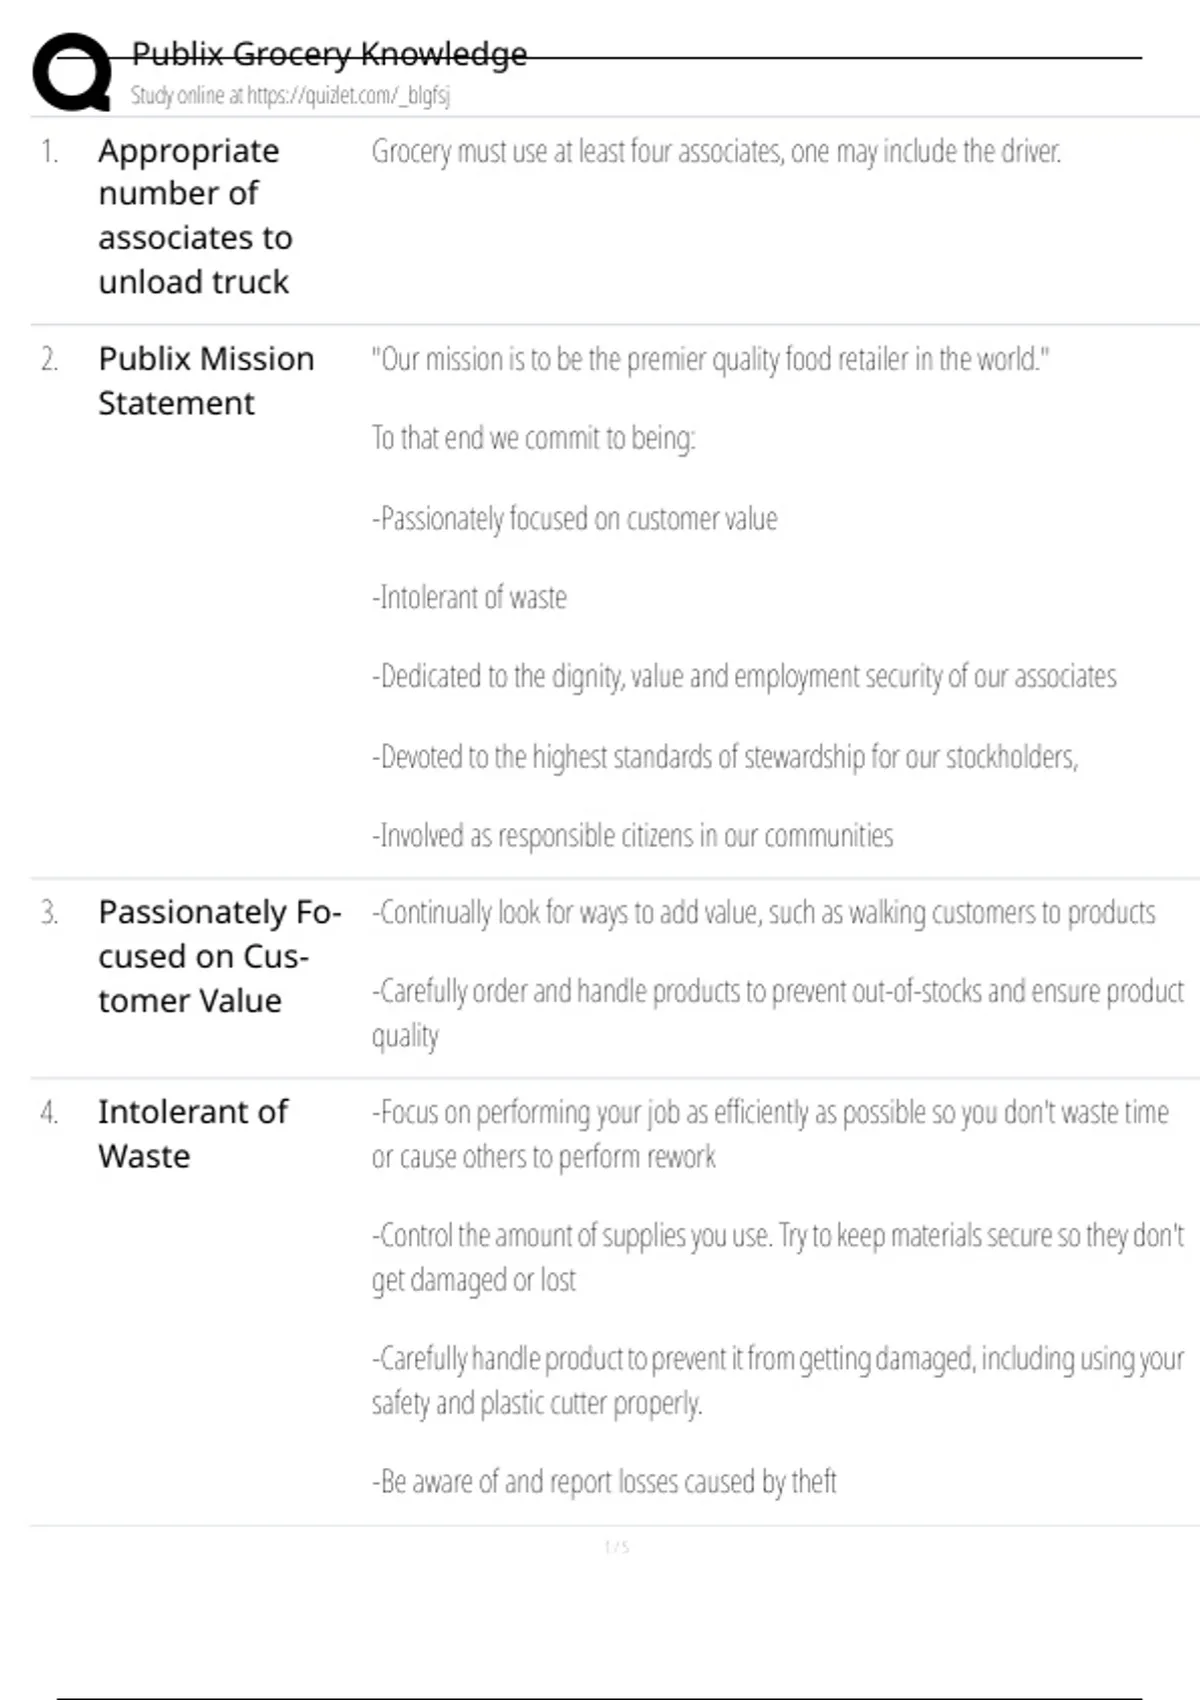Select the bullet about reporting losses from theft
This screenshot has width=1200, height=1700.
[x=604, y=1481]
